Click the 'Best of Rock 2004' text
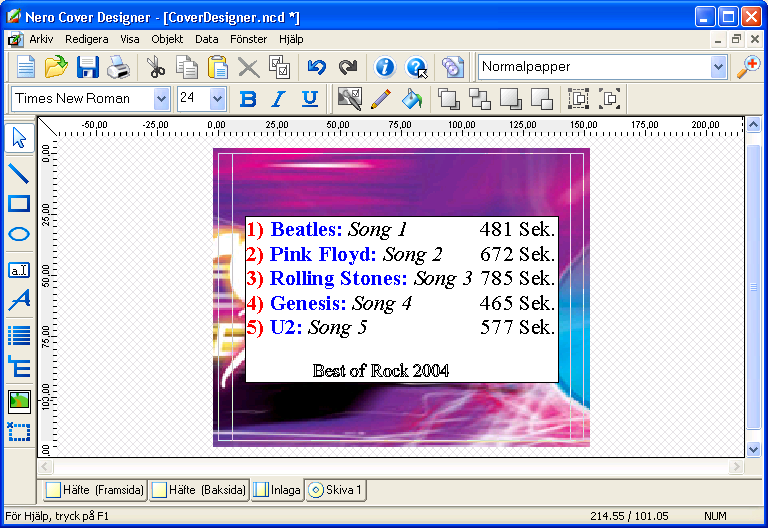768x528 pixels. (x=381, y=371)
